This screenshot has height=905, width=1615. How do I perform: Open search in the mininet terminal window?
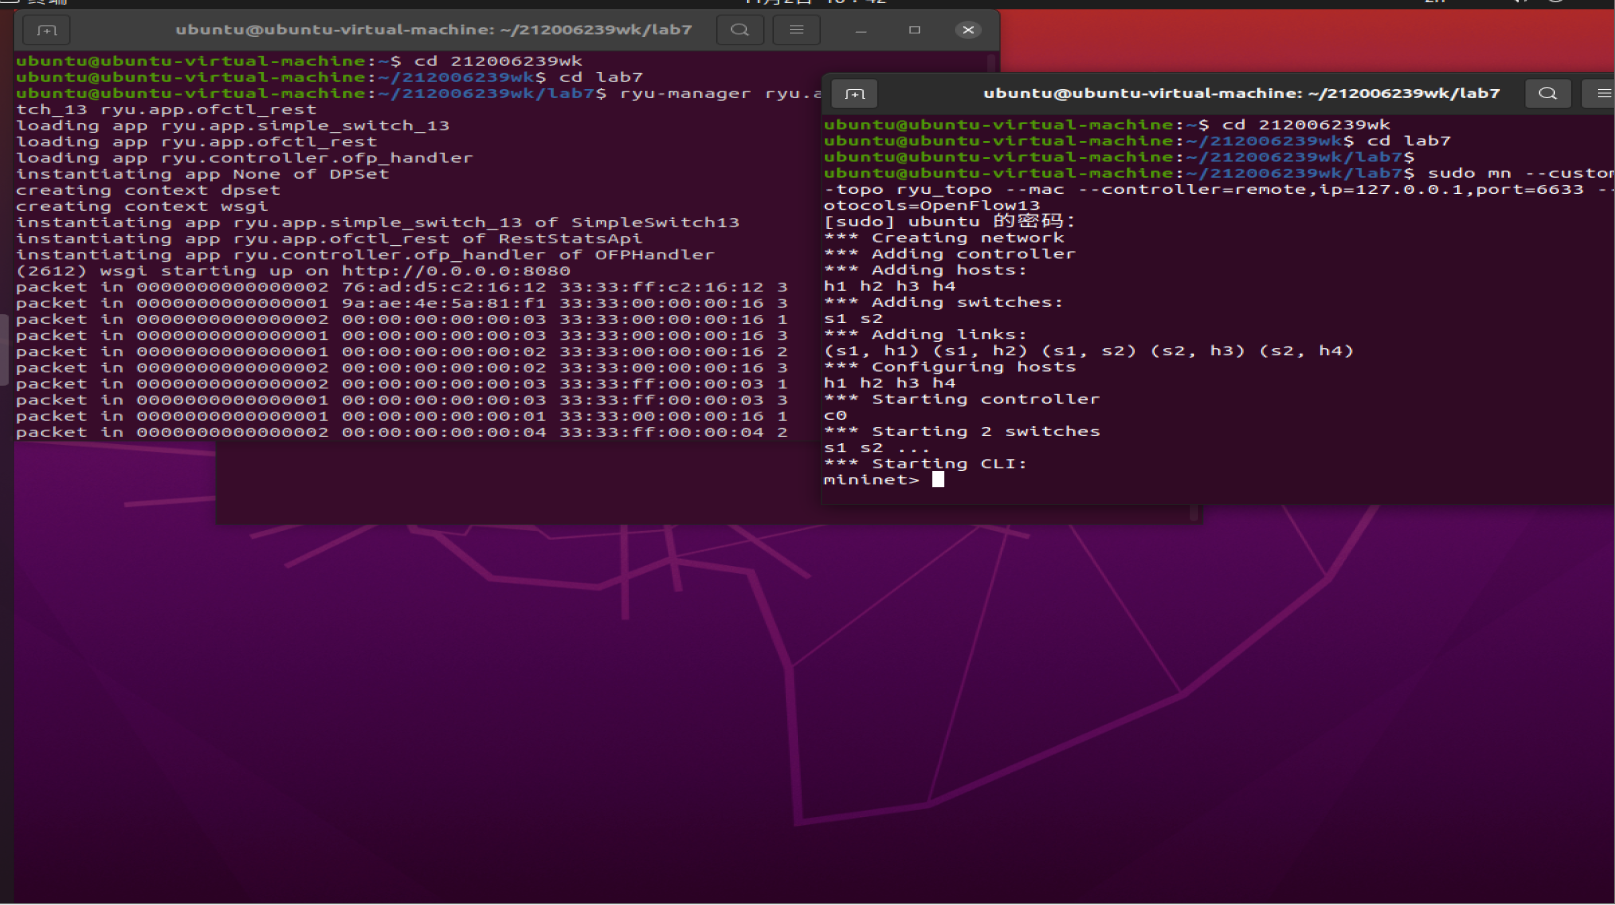coord(1548,93)
